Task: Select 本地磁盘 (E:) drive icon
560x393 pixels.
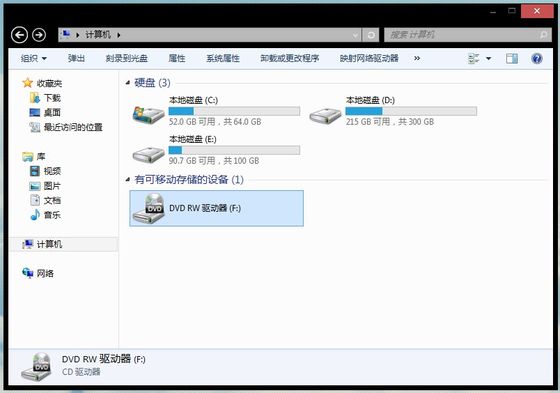Action: coord(148,155)
